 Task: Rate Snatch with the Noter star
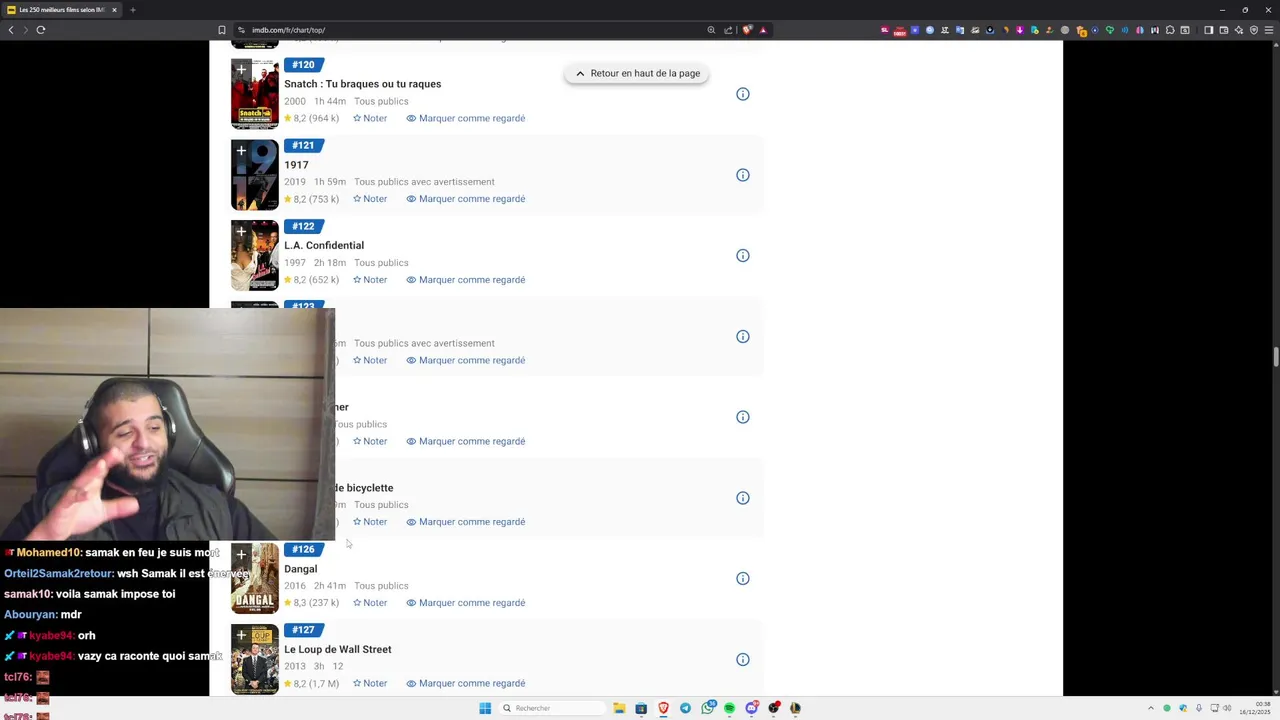pyautogui.click(x=370, y=118)
